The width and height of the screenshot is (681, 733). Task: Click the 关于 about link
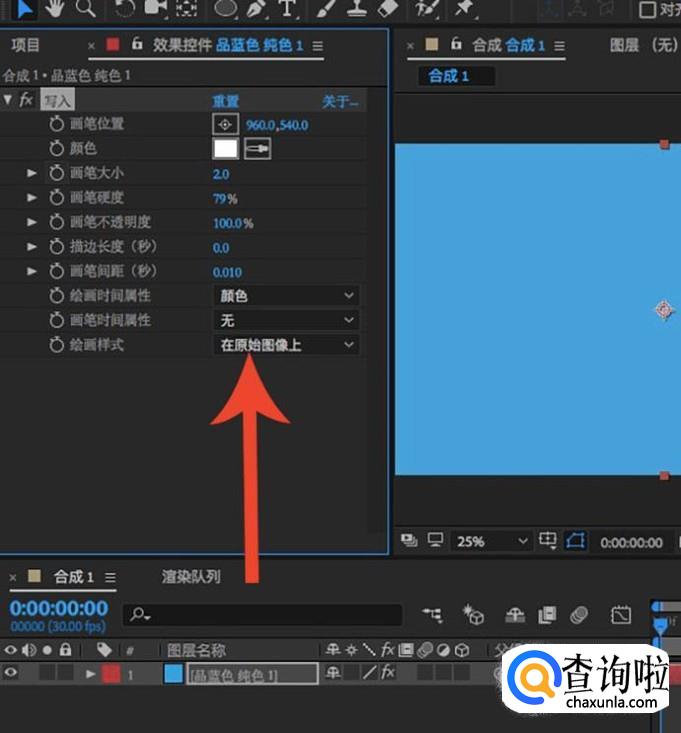click(x=339, y=101)
